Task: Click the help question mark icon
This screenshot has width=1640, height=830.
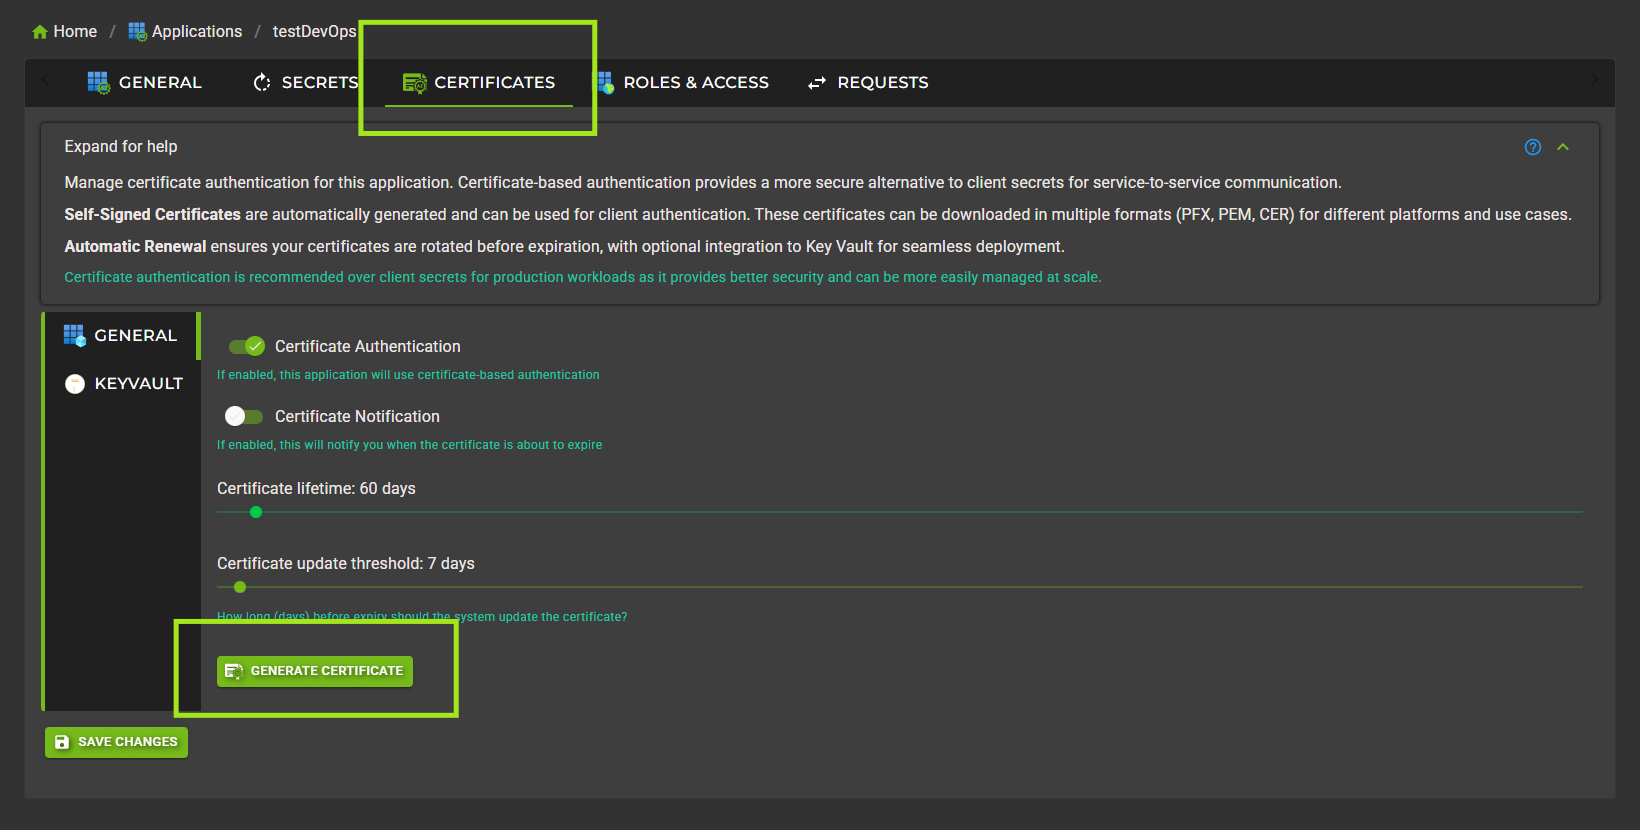Action: pos(1533,147)
